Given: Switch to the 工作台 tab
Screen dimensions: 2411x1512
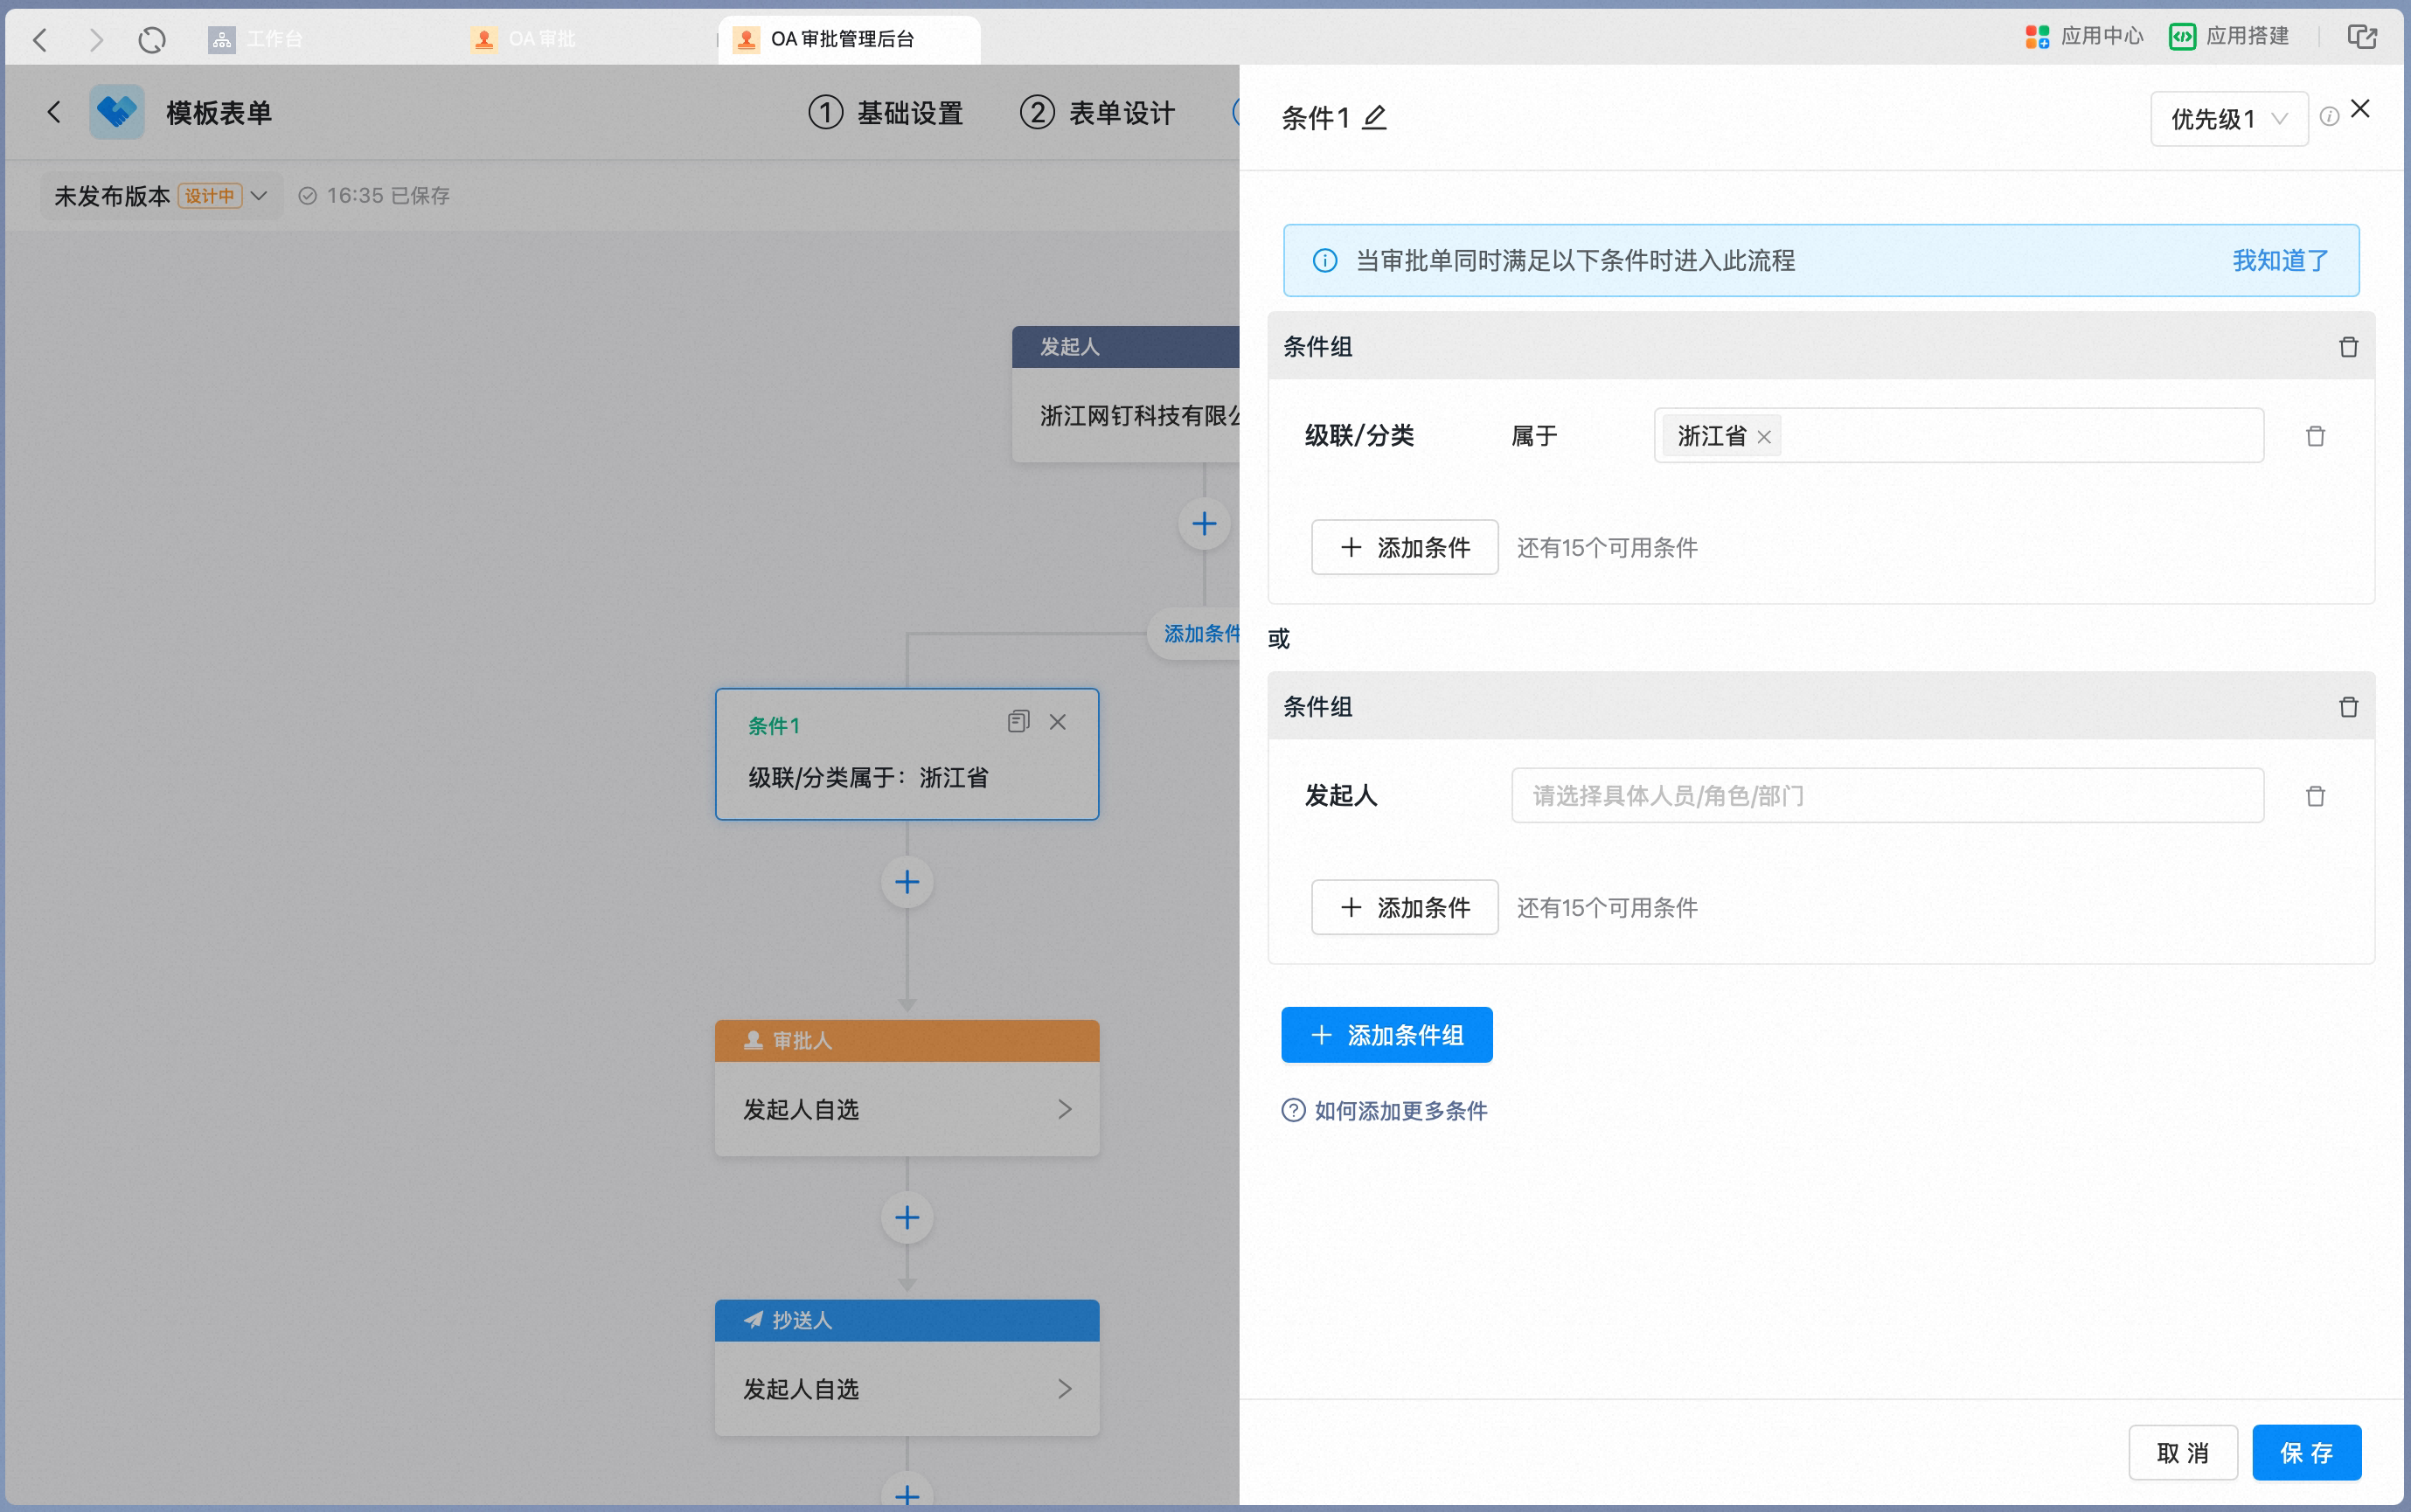Looking at the screenshot, I should pyautogui.click(x=256, y=39).
